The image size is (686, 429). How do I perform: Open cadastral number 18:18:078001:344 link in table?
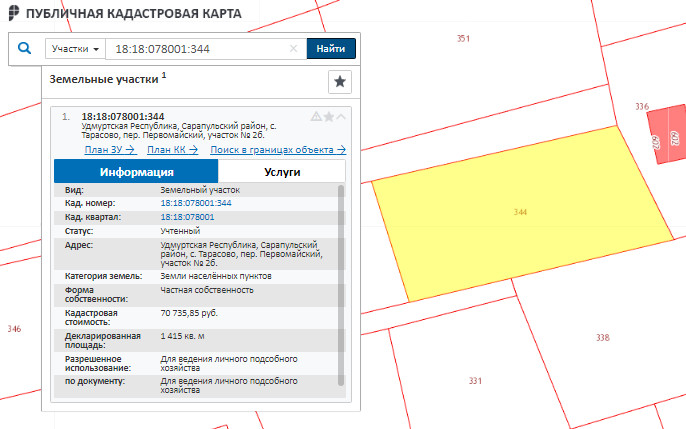196,203
